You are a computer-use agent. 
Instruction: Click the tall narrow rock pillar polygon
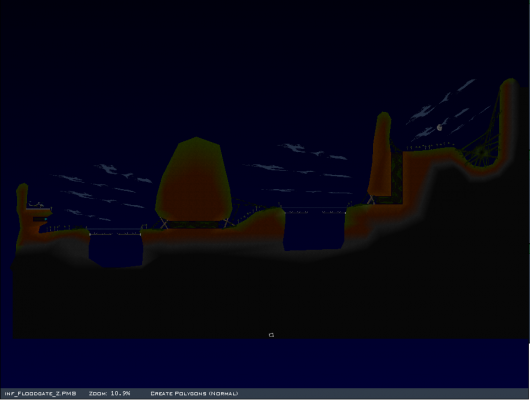(380, 154)
